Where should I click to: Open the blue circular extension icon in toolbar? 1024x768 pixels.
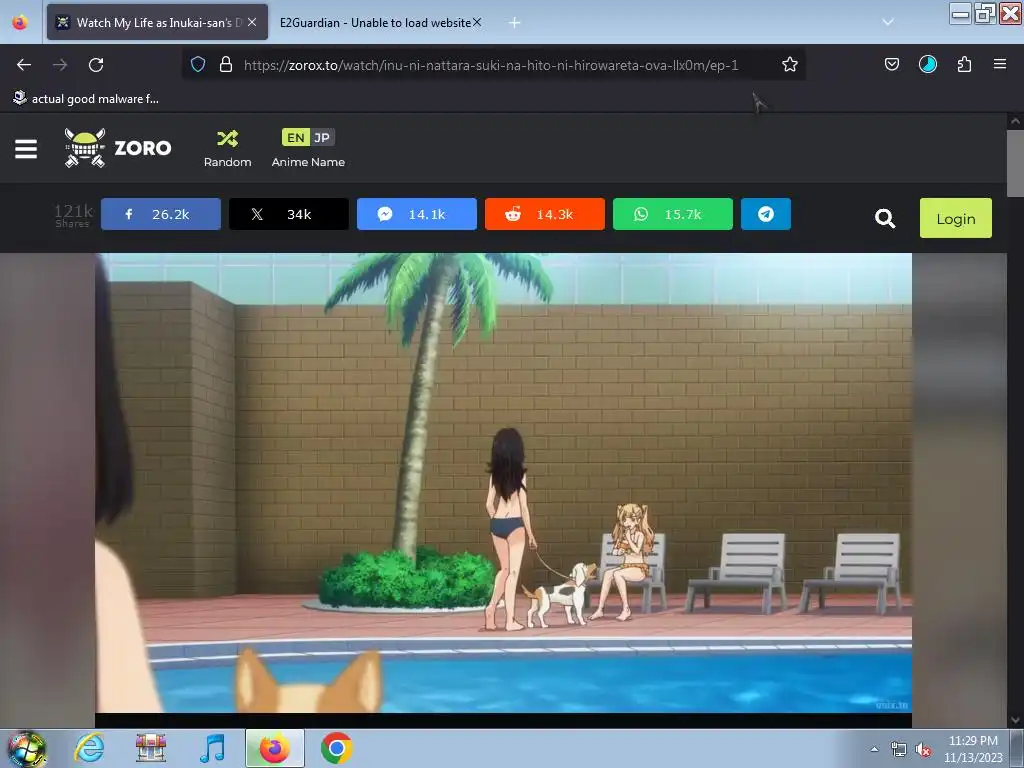(x=927, y=64)
